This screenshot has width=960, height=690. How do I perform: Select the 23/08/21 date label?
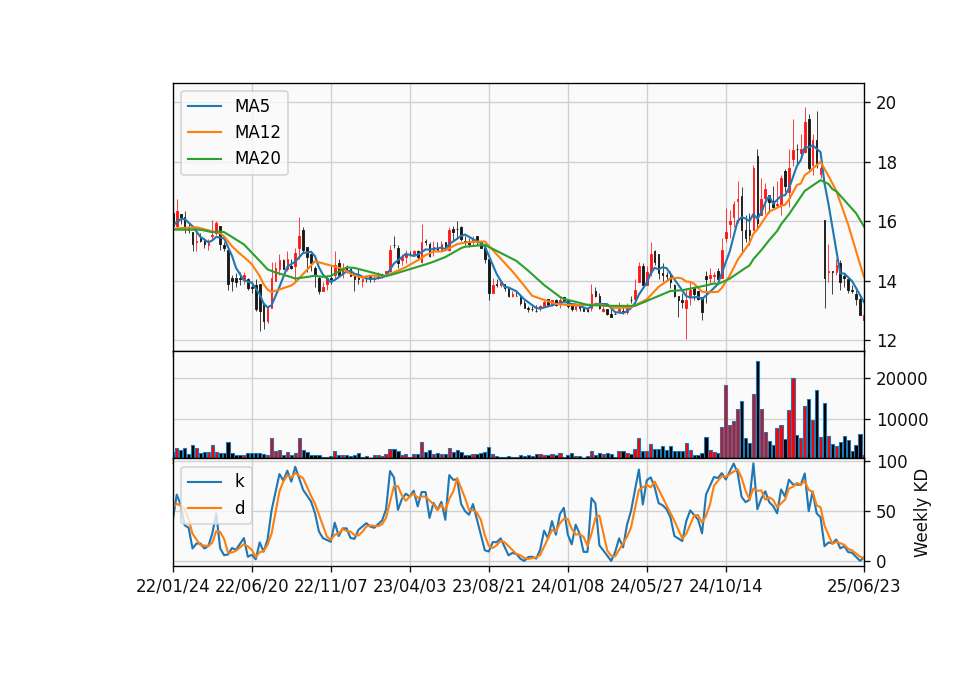click(489, 586)
